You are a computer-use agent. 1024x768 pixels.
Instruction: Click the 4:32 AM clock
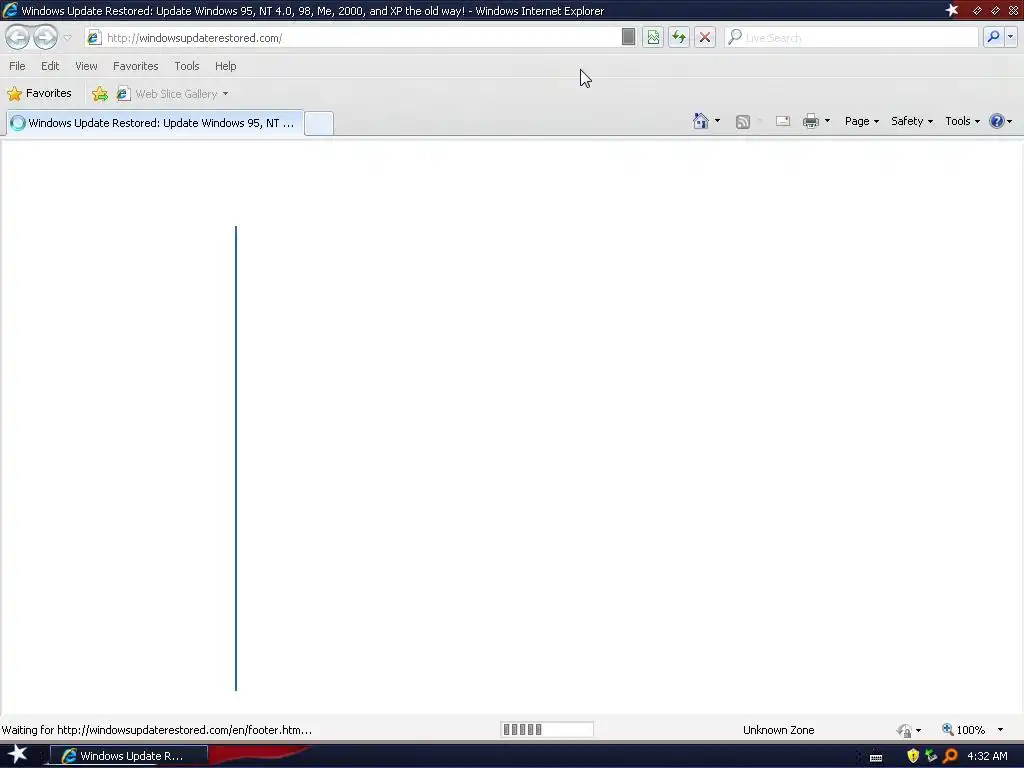[x=987, y=756]
